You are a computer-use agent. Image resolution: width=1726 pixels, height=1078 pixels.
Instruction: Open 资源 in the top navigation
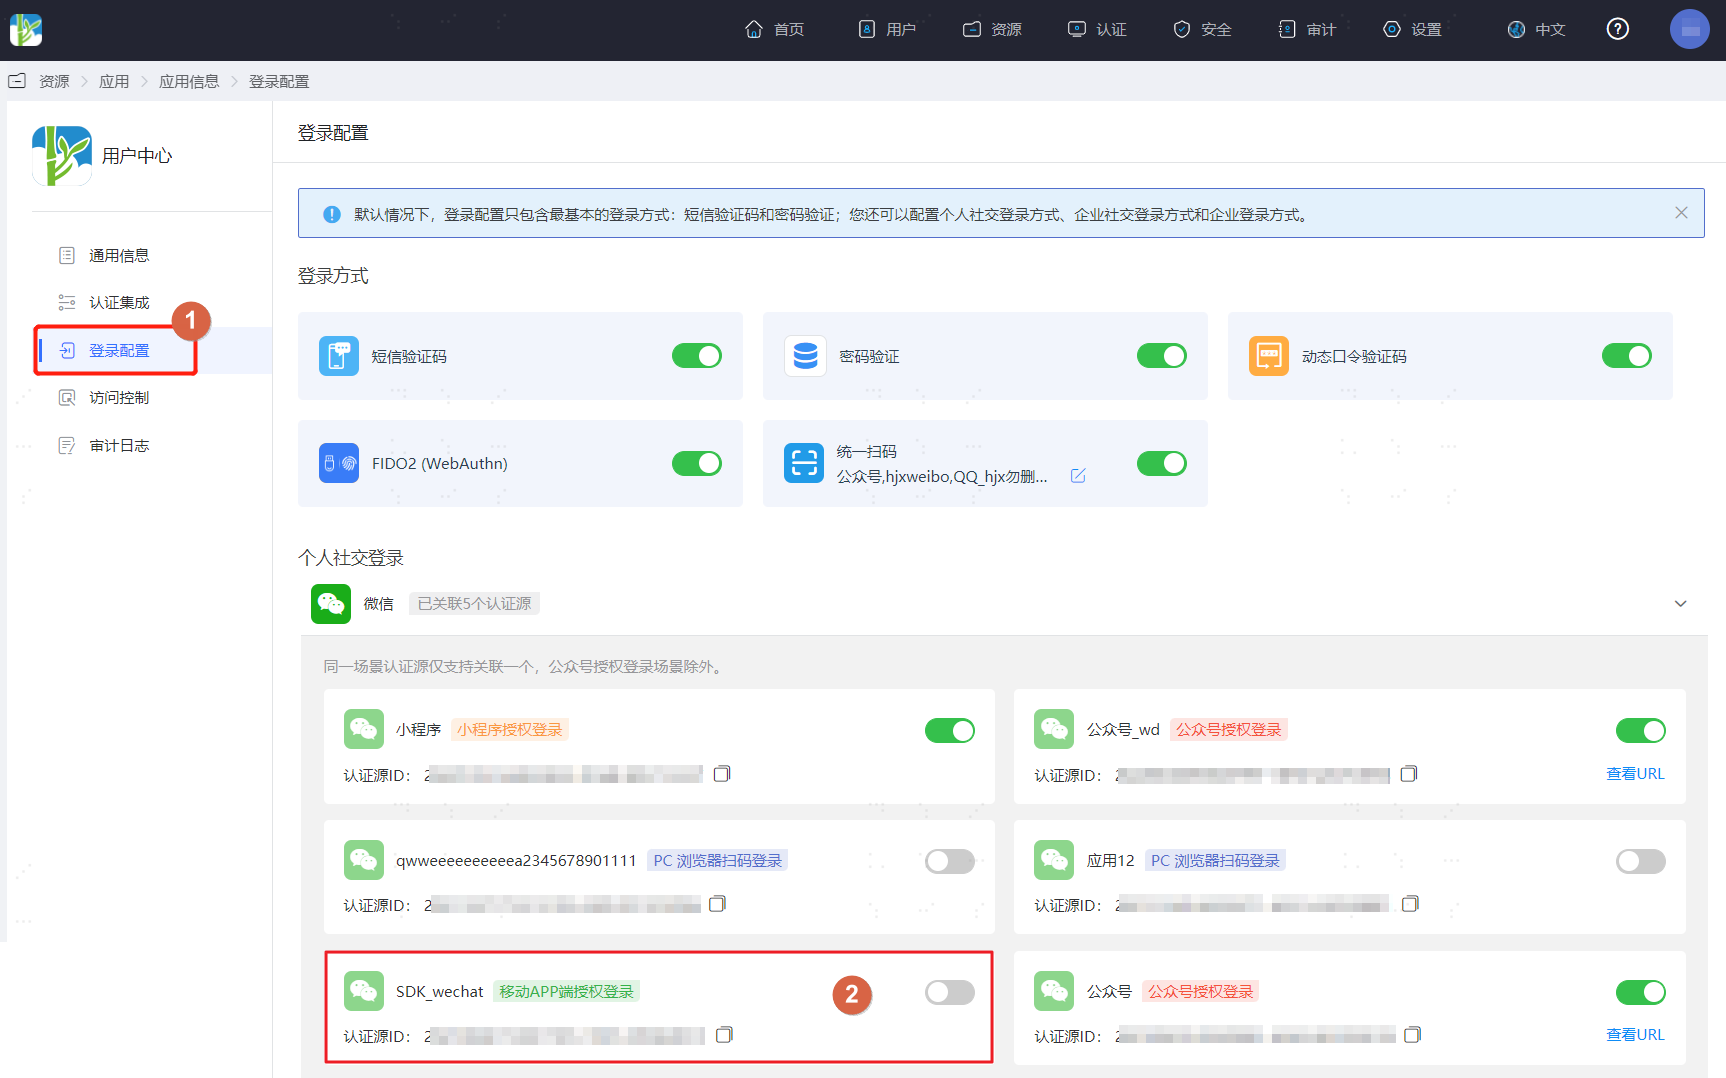992,30
